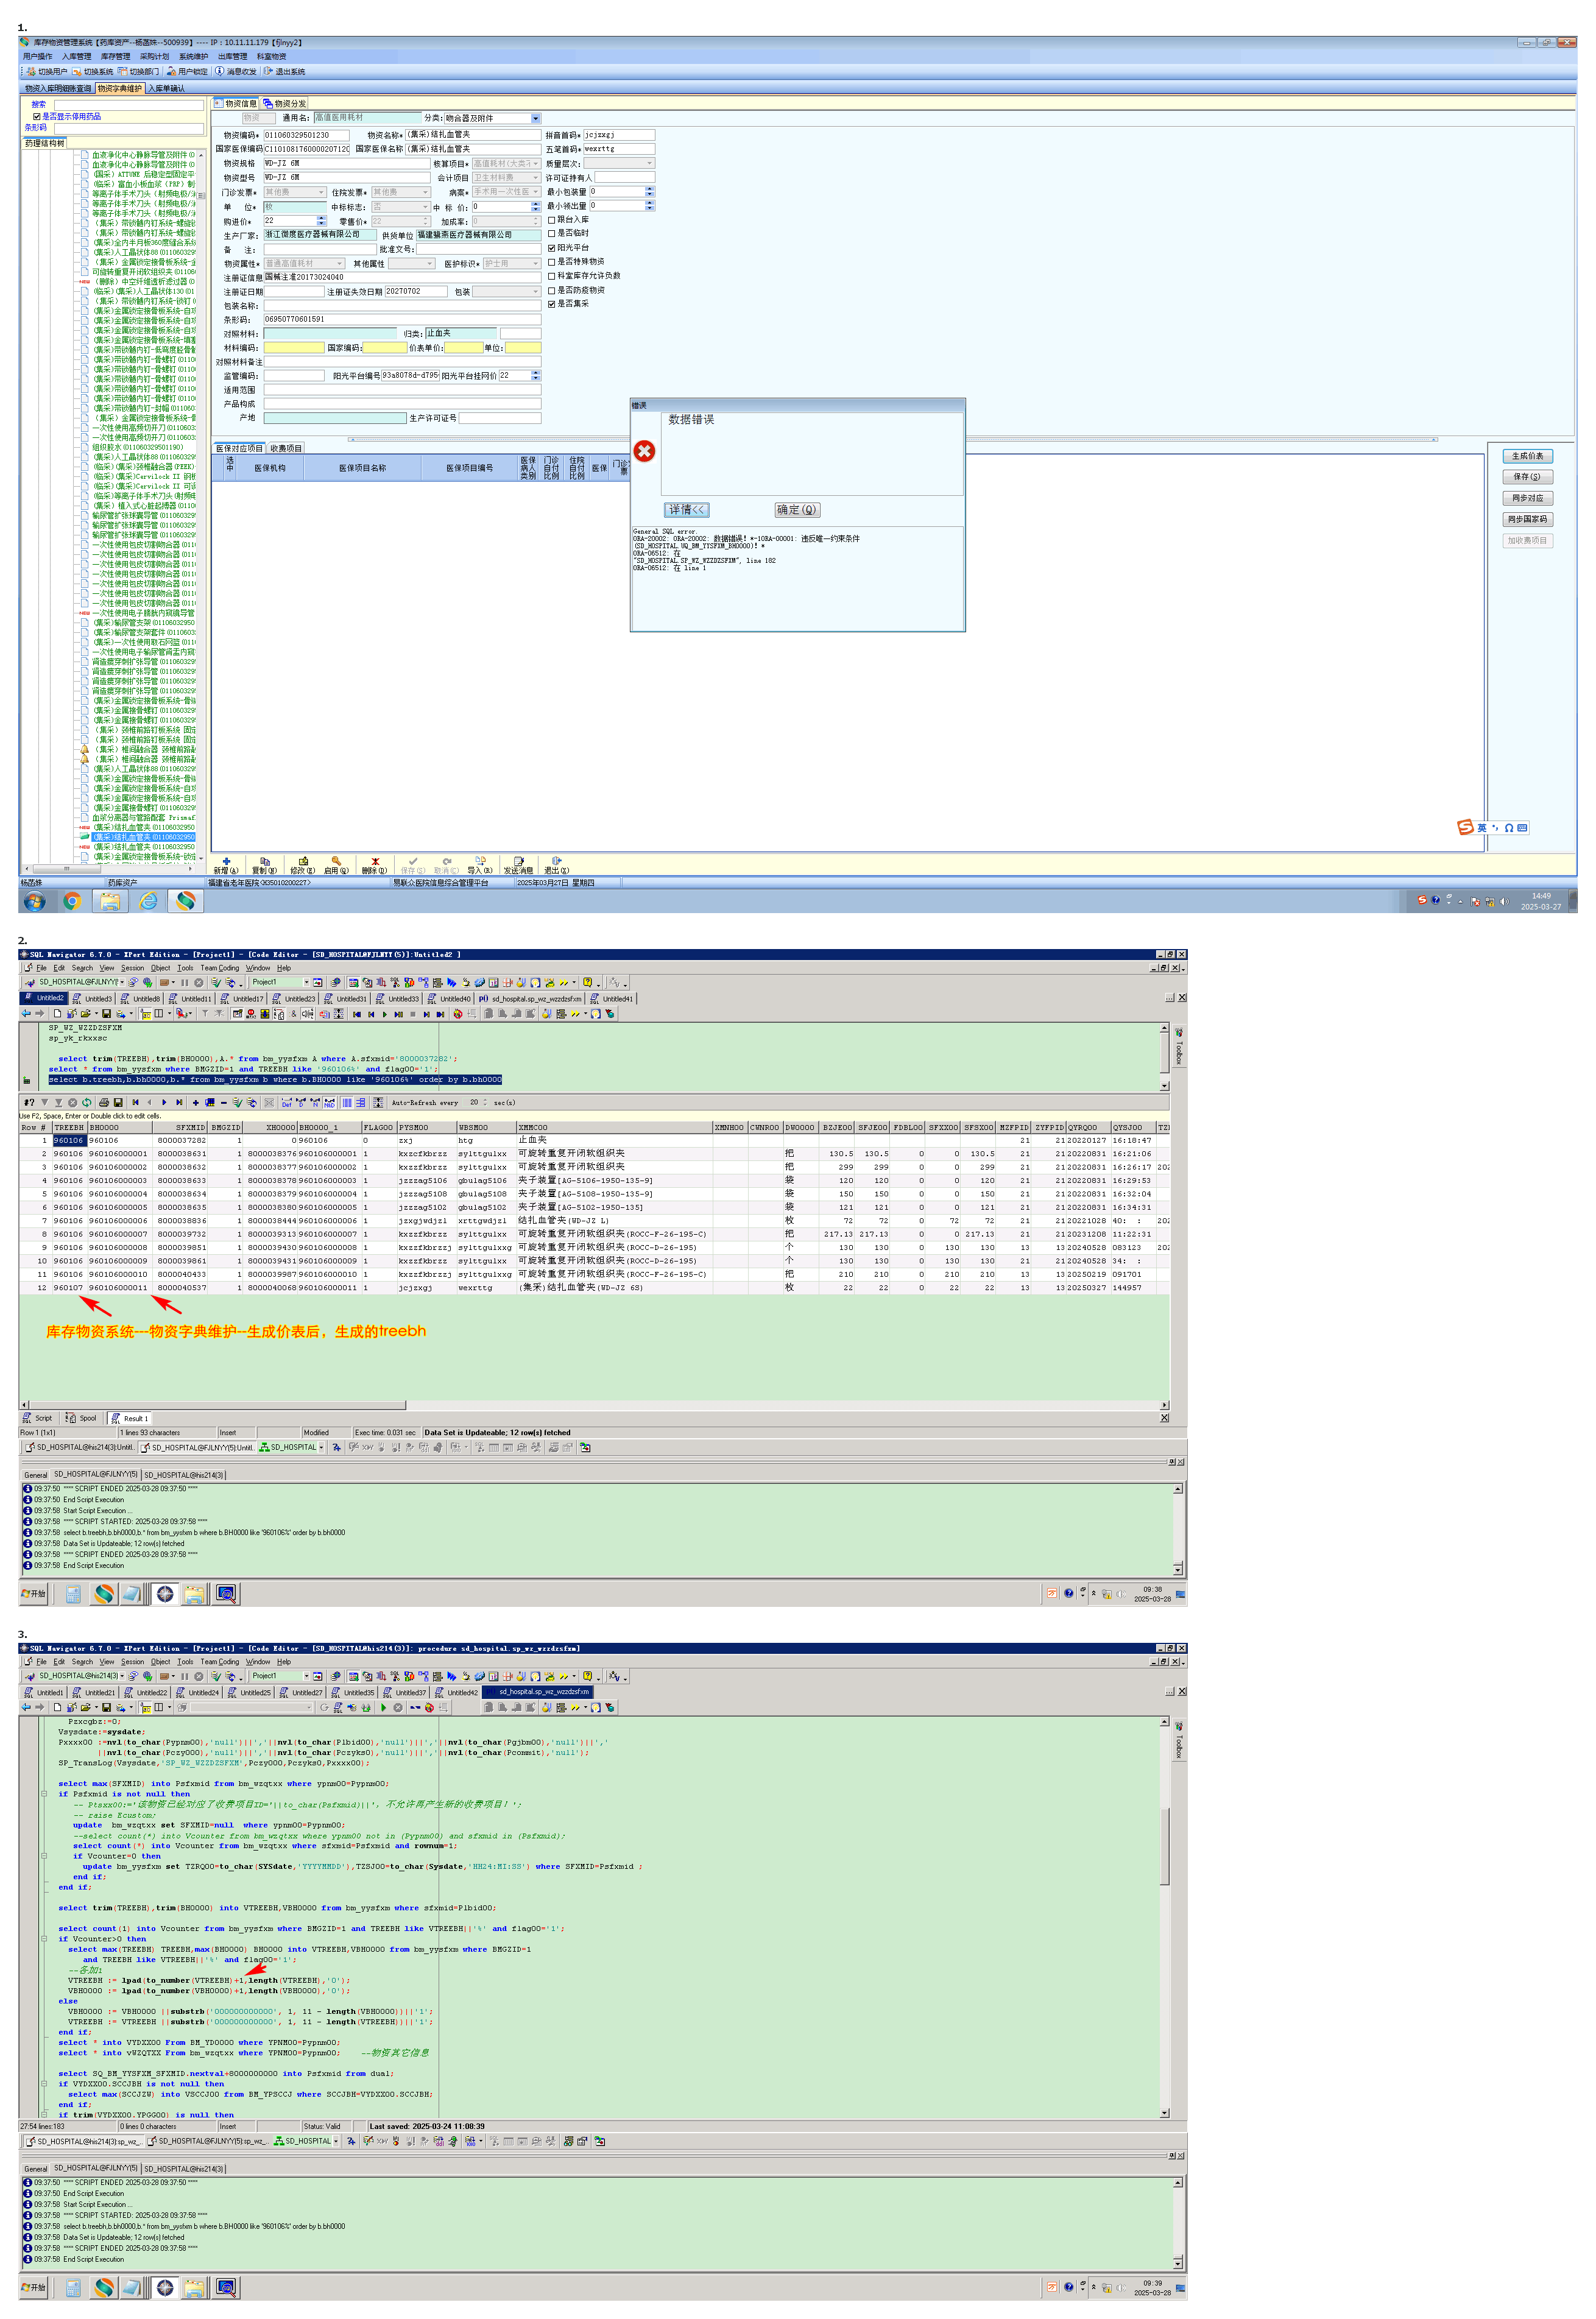Click the 切换用户 switch user icon
The width and height of the screenshot is (1596, 2319).
click(31, 72)
